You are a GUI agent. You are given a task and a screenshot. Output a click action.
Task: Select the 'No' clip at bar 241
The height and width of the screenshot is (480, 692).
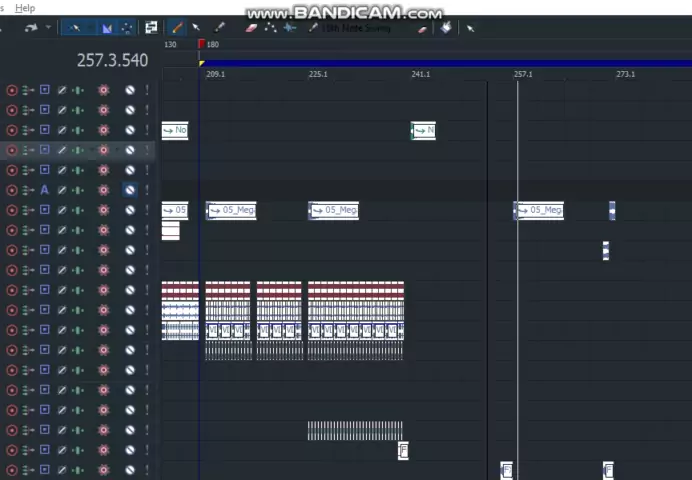tap(423, 130)
